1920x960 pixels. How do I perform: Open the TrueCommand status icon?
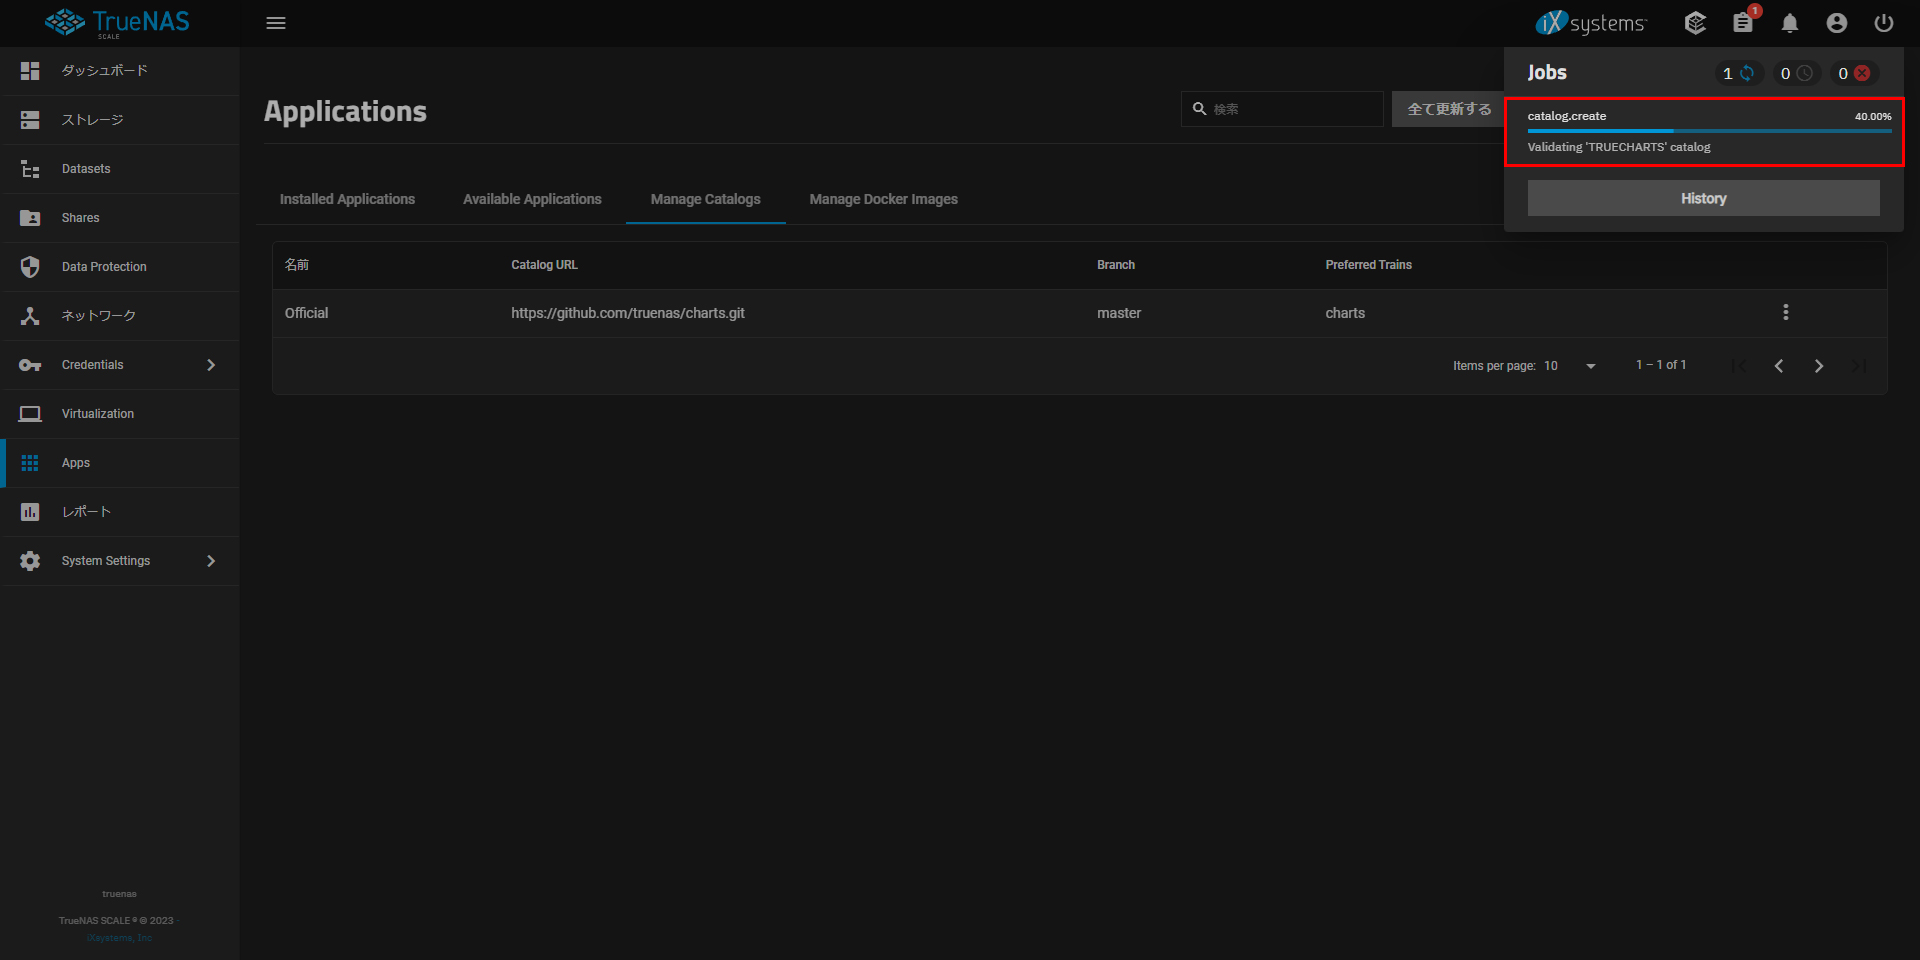tap(1695, 23)
